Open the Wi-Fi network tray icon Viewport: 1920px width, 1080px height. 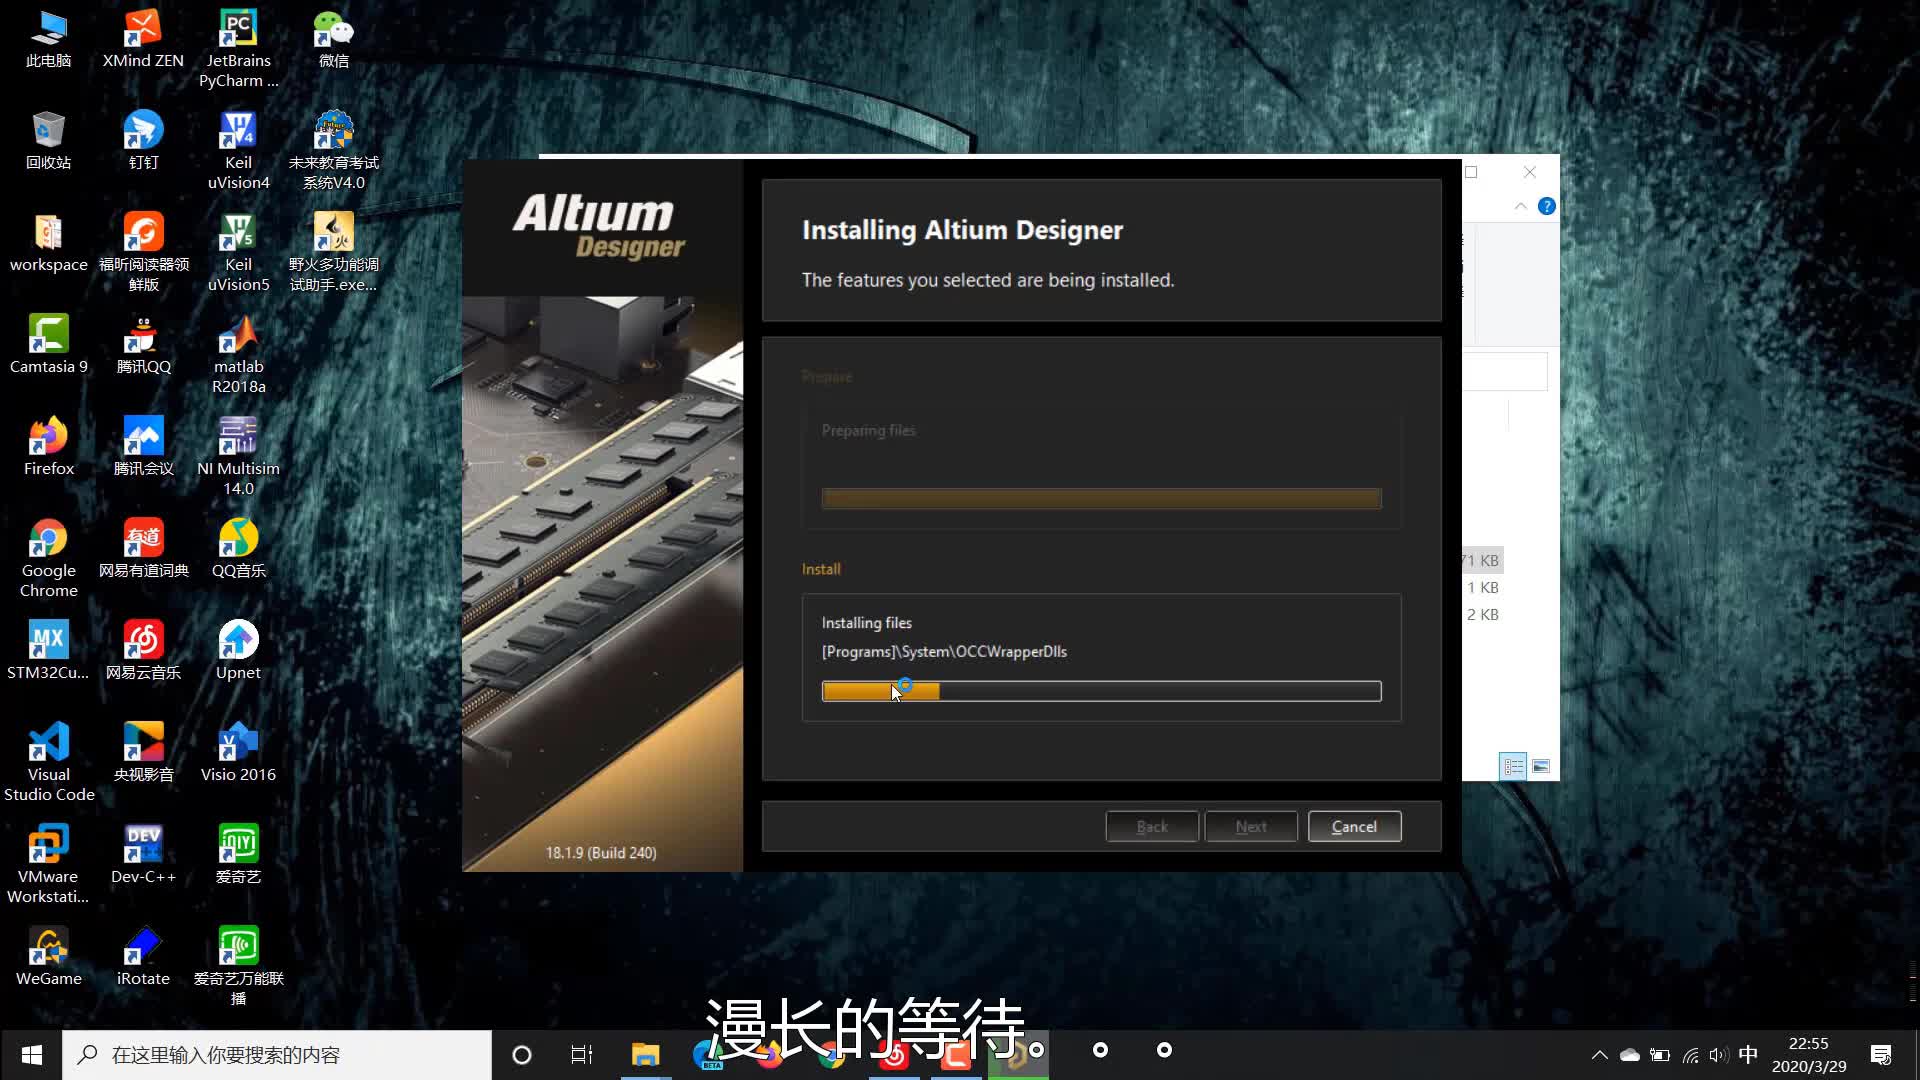pos(1690,1055)
